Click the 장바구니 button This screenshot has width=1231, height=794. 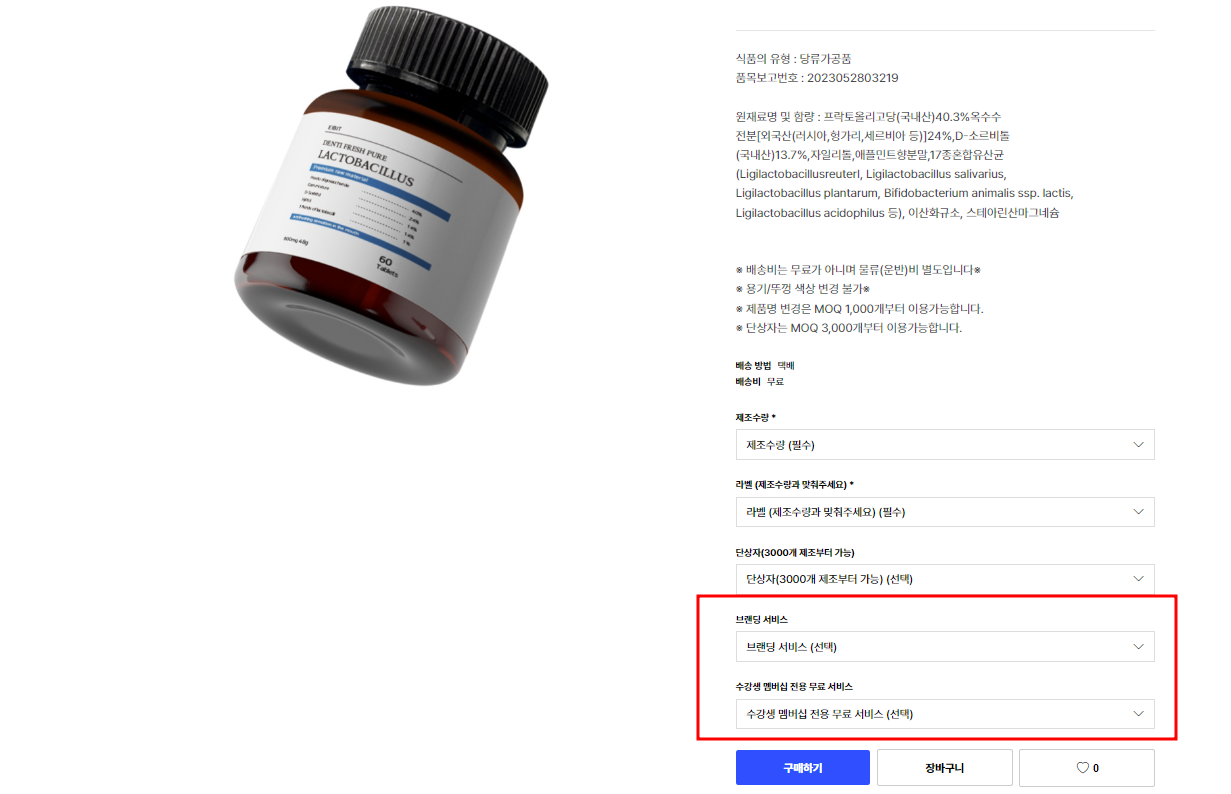[x=945, y=768]
